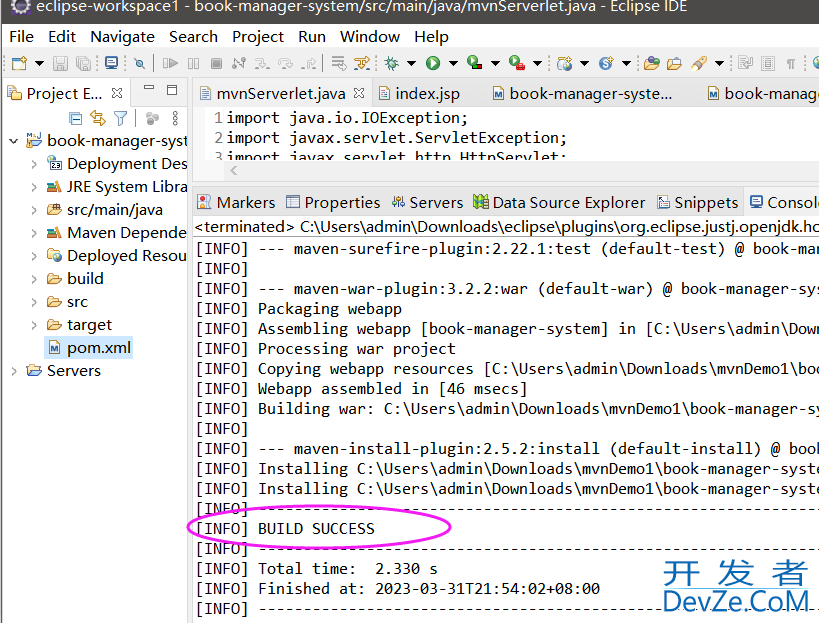Click the Step Into icon
This screenshot has height=623, width=819.
pos(262,63)
